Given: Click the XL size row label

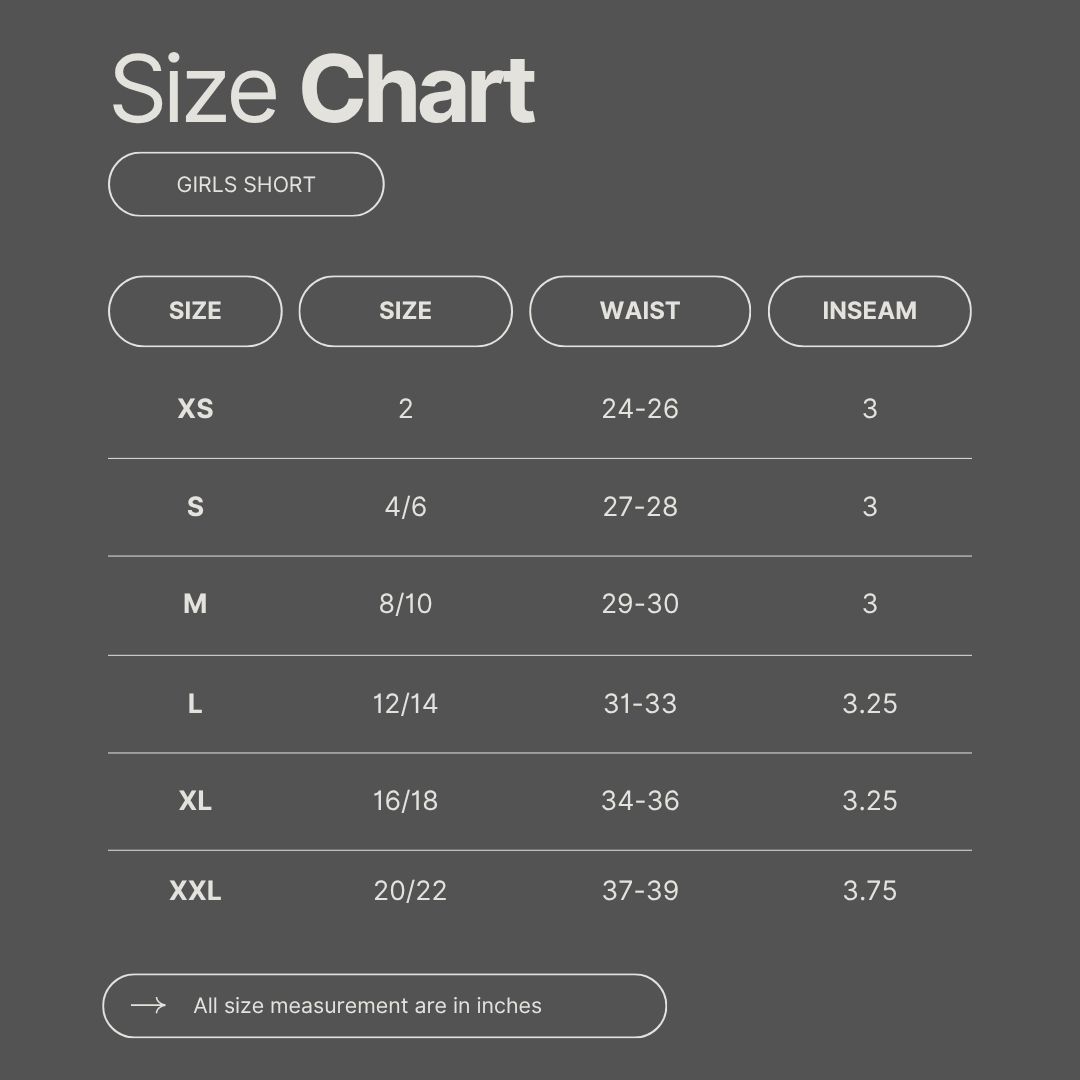Looking at the screenshot, I should coord(195,801).
